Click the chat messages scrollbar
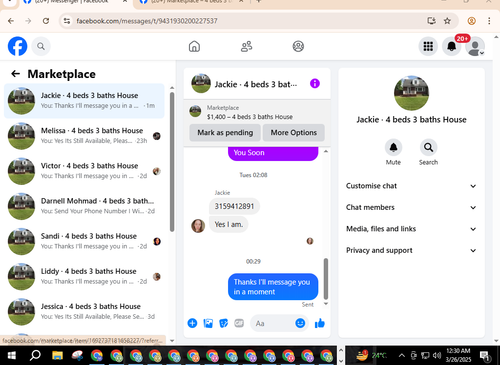This screenshot has height=365, width=500. 326,279
